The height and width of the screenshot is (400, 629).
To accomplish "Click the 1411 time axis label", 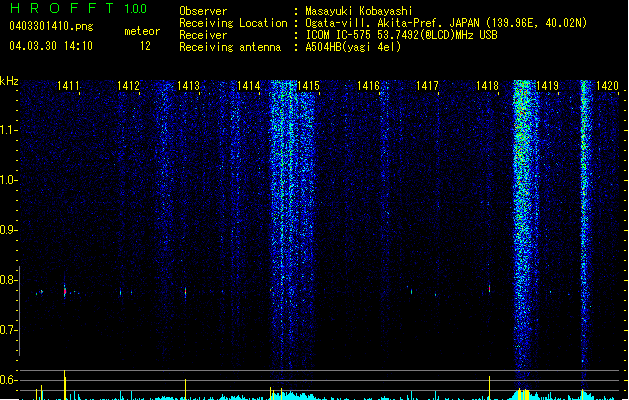I will (x=68, y=85).
